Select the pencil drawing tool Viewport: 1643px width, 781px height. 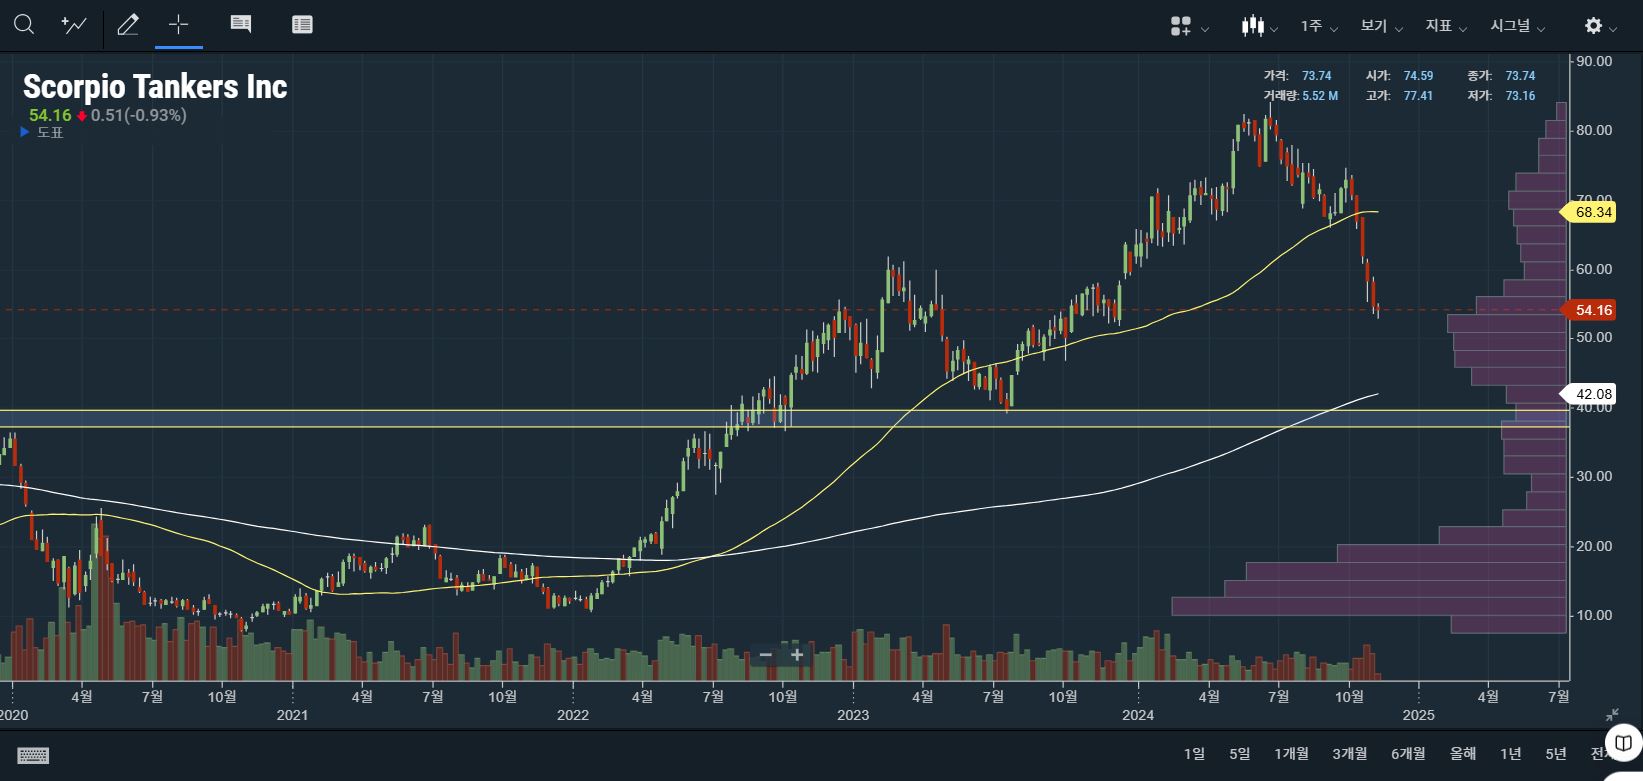(128, 25)
